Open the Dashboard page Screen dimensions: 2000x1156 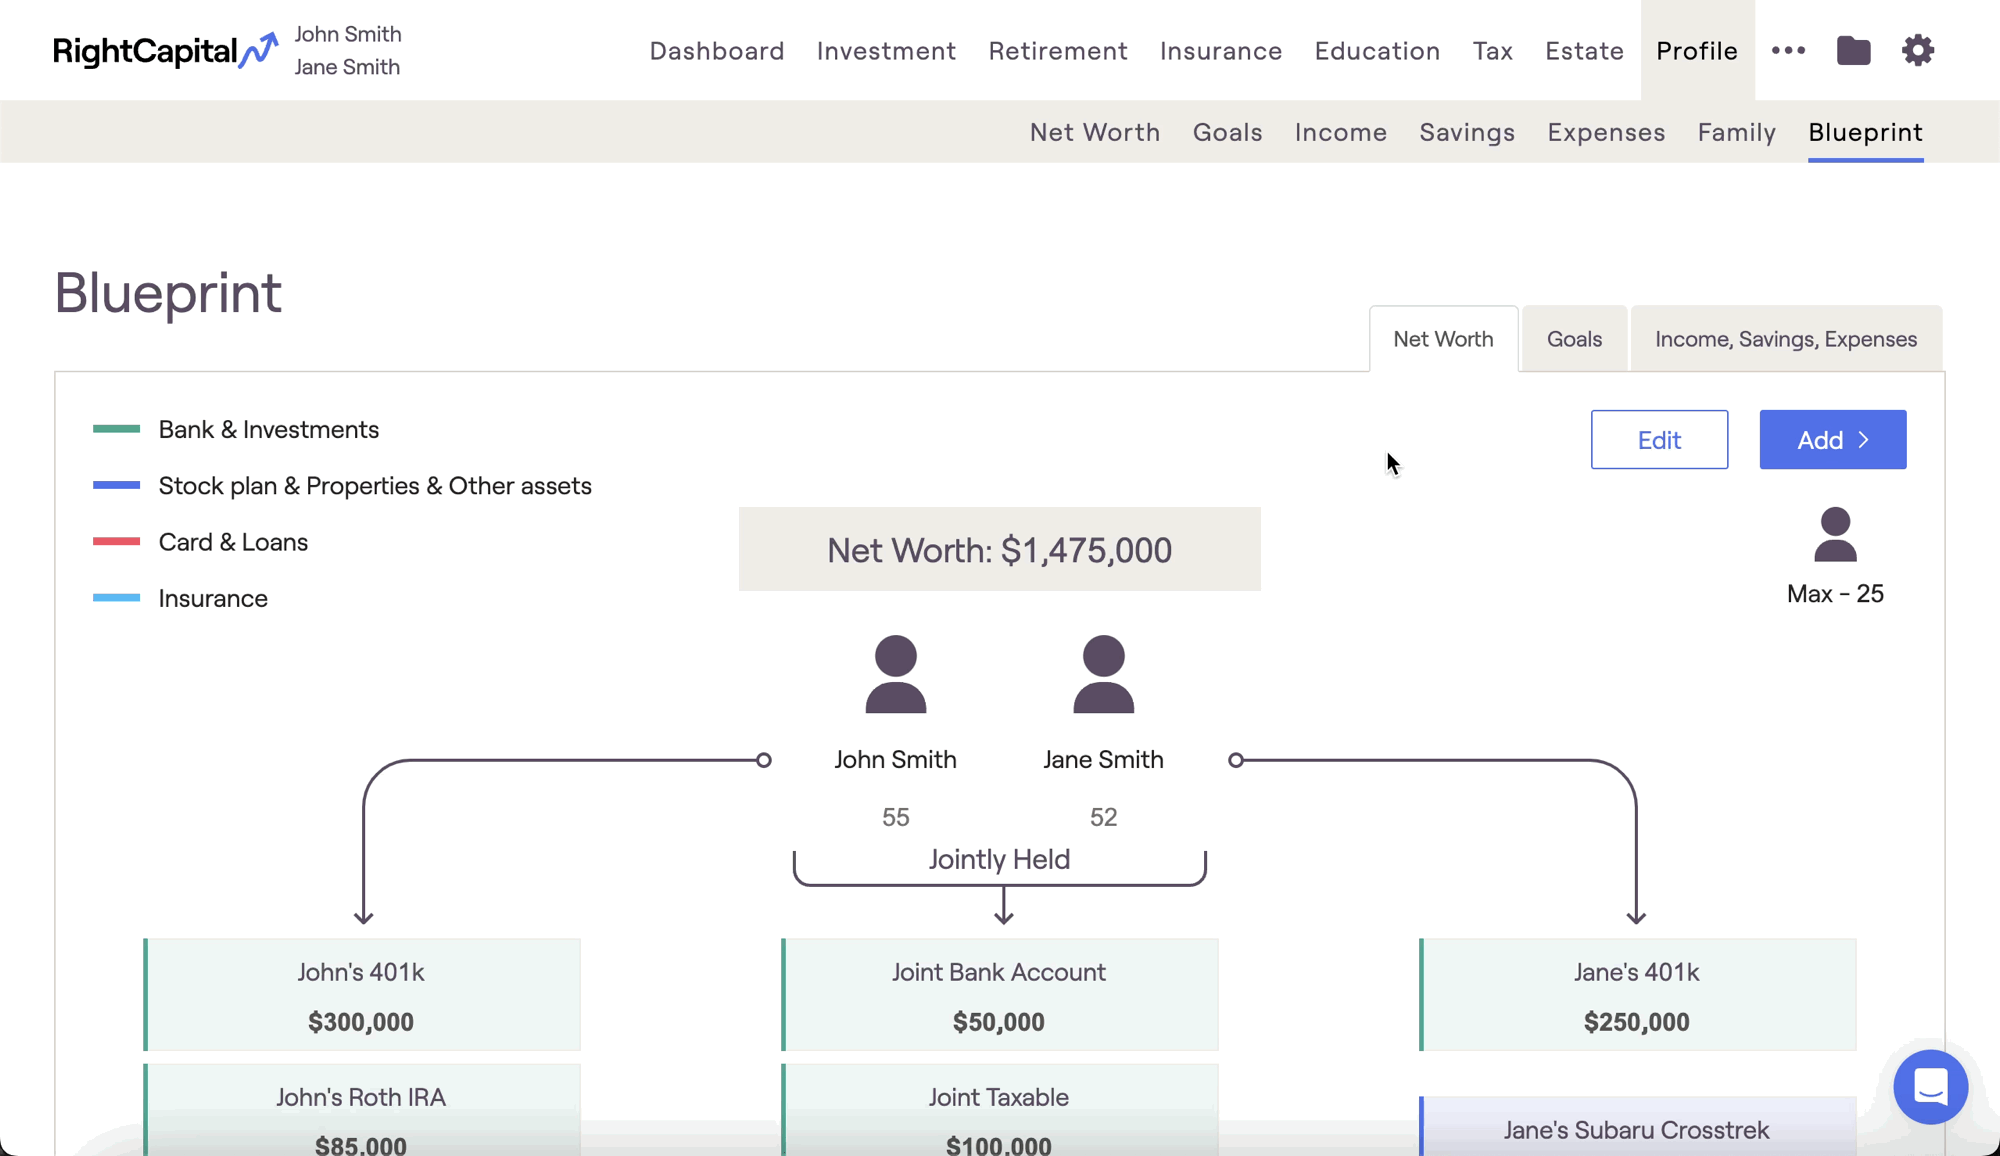[x=716, y=50]
